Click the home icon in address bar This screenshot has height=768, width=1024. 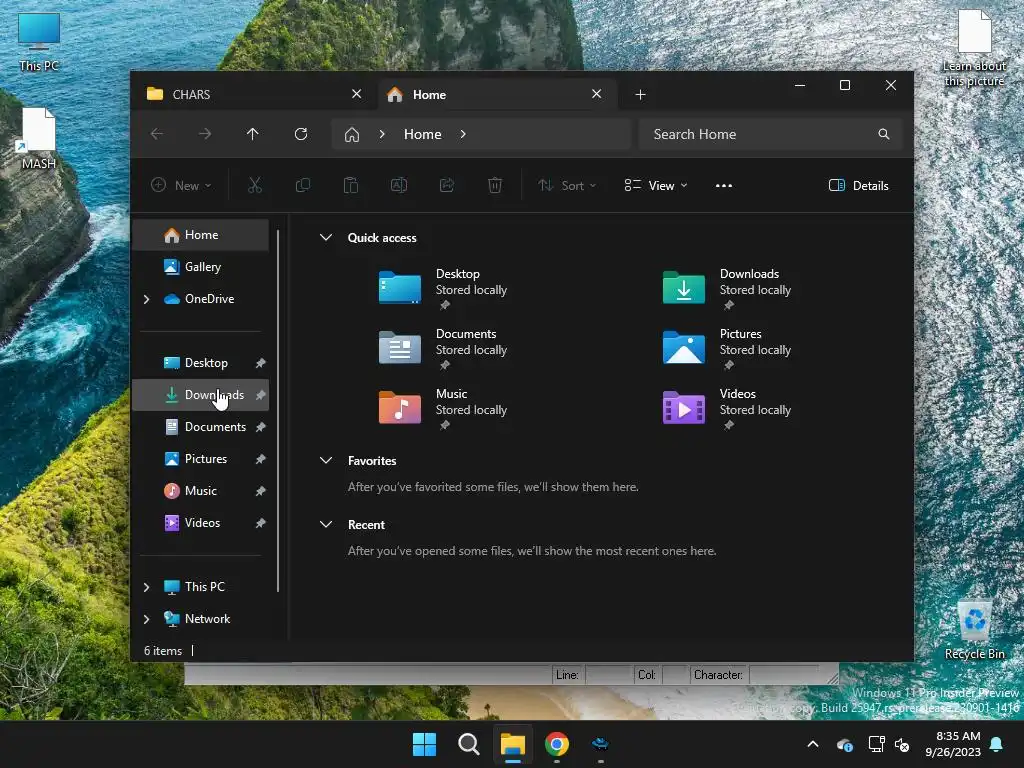(352, 135)
